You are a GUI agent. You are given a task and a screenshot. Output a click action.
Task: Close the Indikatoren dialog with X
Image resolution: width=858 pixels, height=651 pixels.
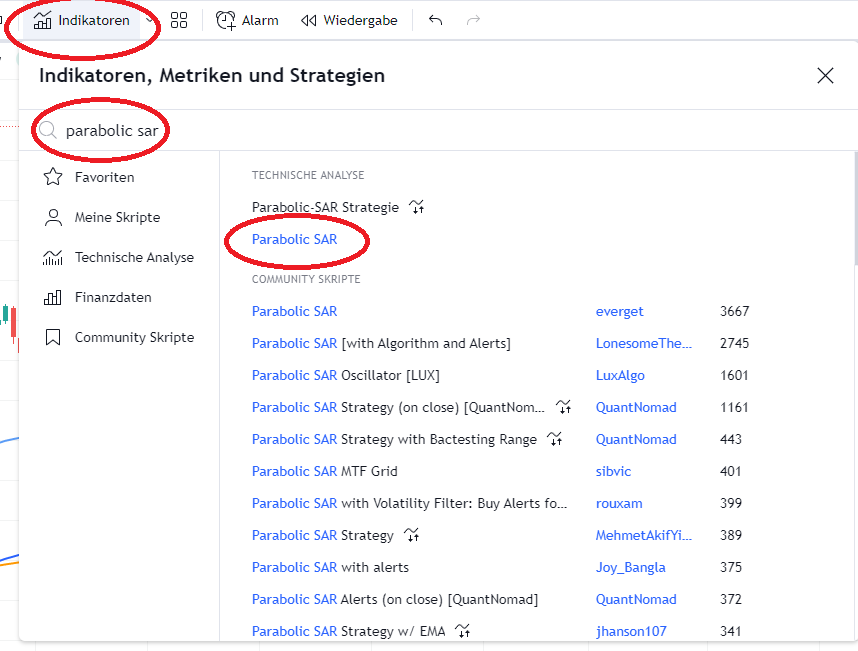click(x=825, y=76)
